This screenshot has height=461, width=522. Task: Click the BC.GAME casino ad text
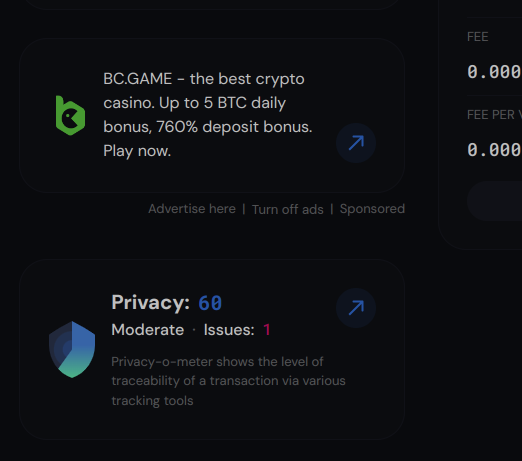(x=208, y=115)
